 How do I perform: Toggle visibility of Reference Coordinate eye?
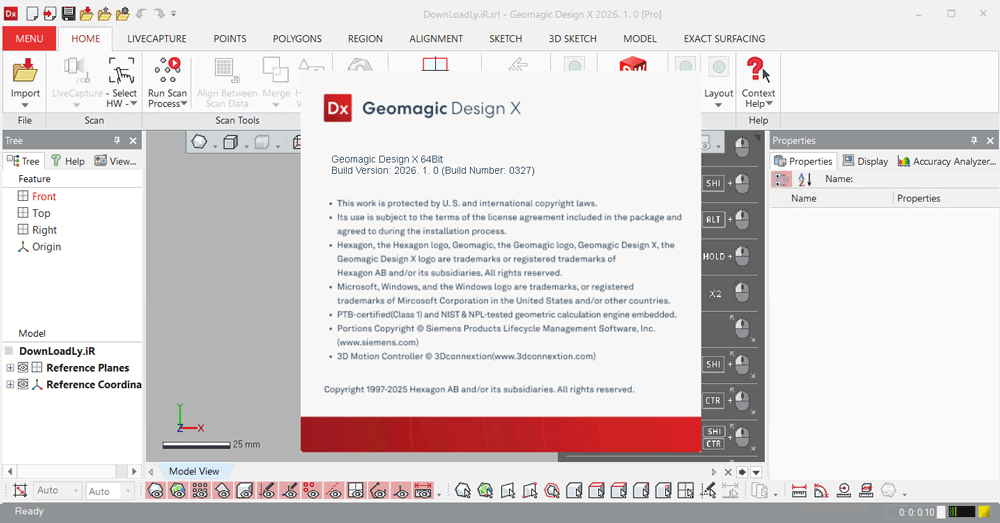(23, 384)
